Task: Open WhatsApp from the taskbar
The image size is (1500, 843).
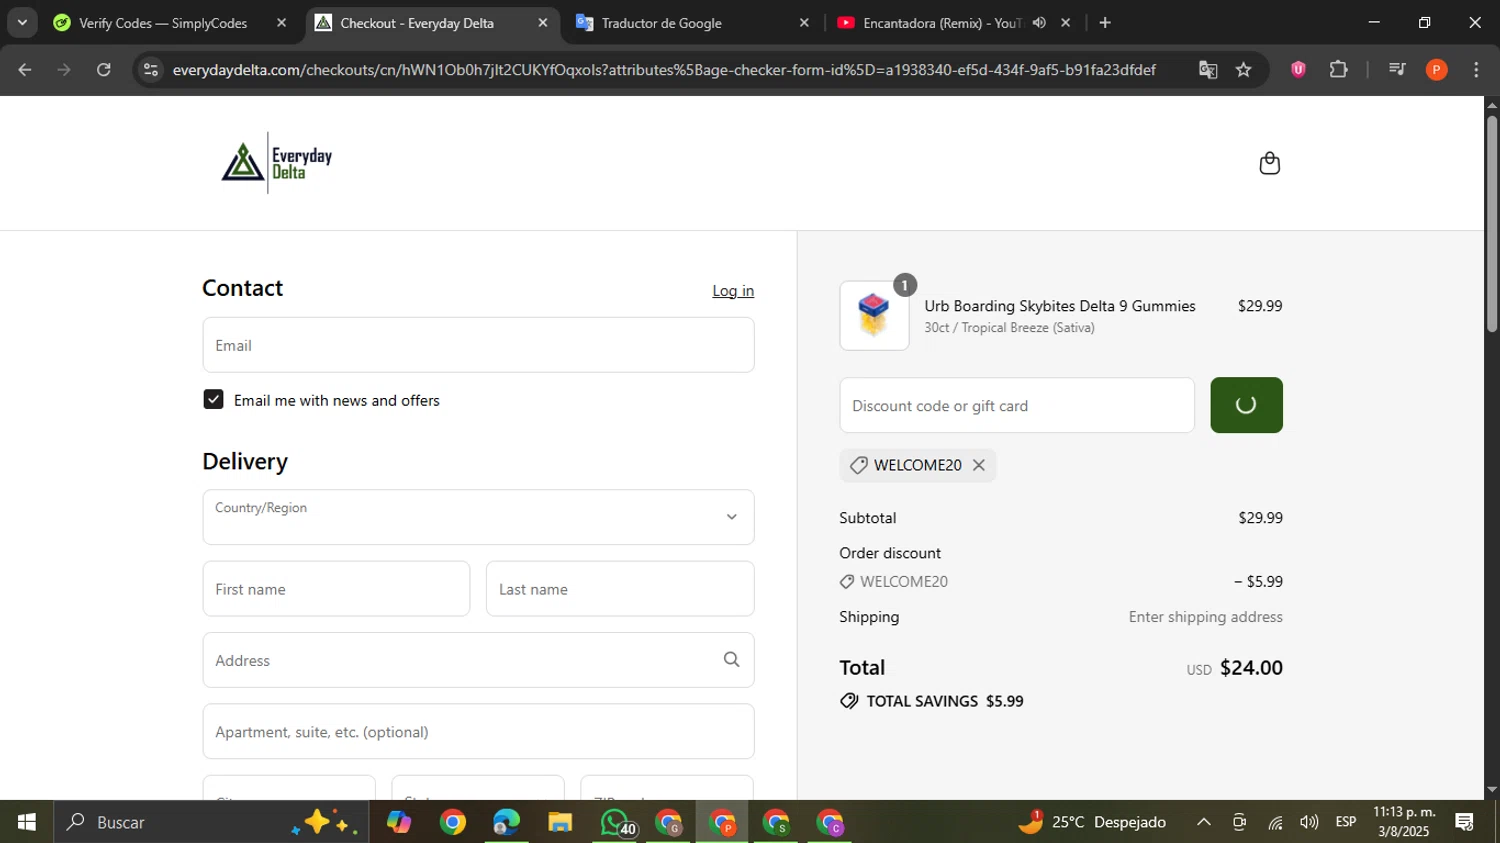Action: click(x=614, y=822)
